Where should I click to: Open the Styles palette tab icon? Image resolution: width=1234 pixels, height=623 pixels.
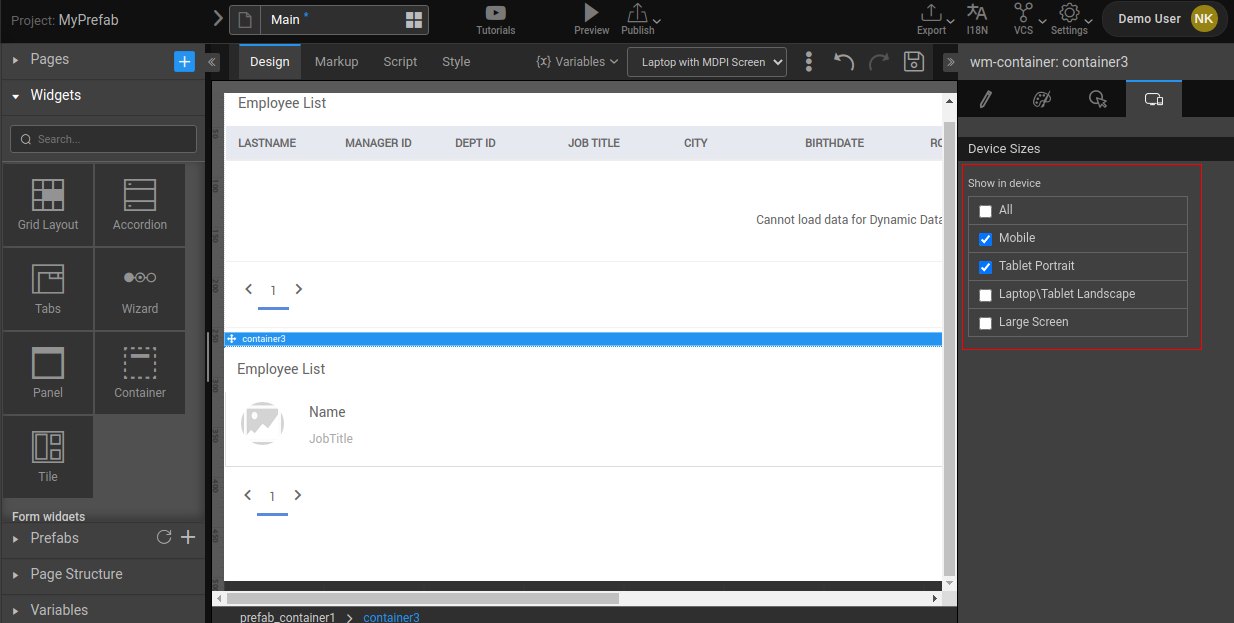[x=1041, y=99]
